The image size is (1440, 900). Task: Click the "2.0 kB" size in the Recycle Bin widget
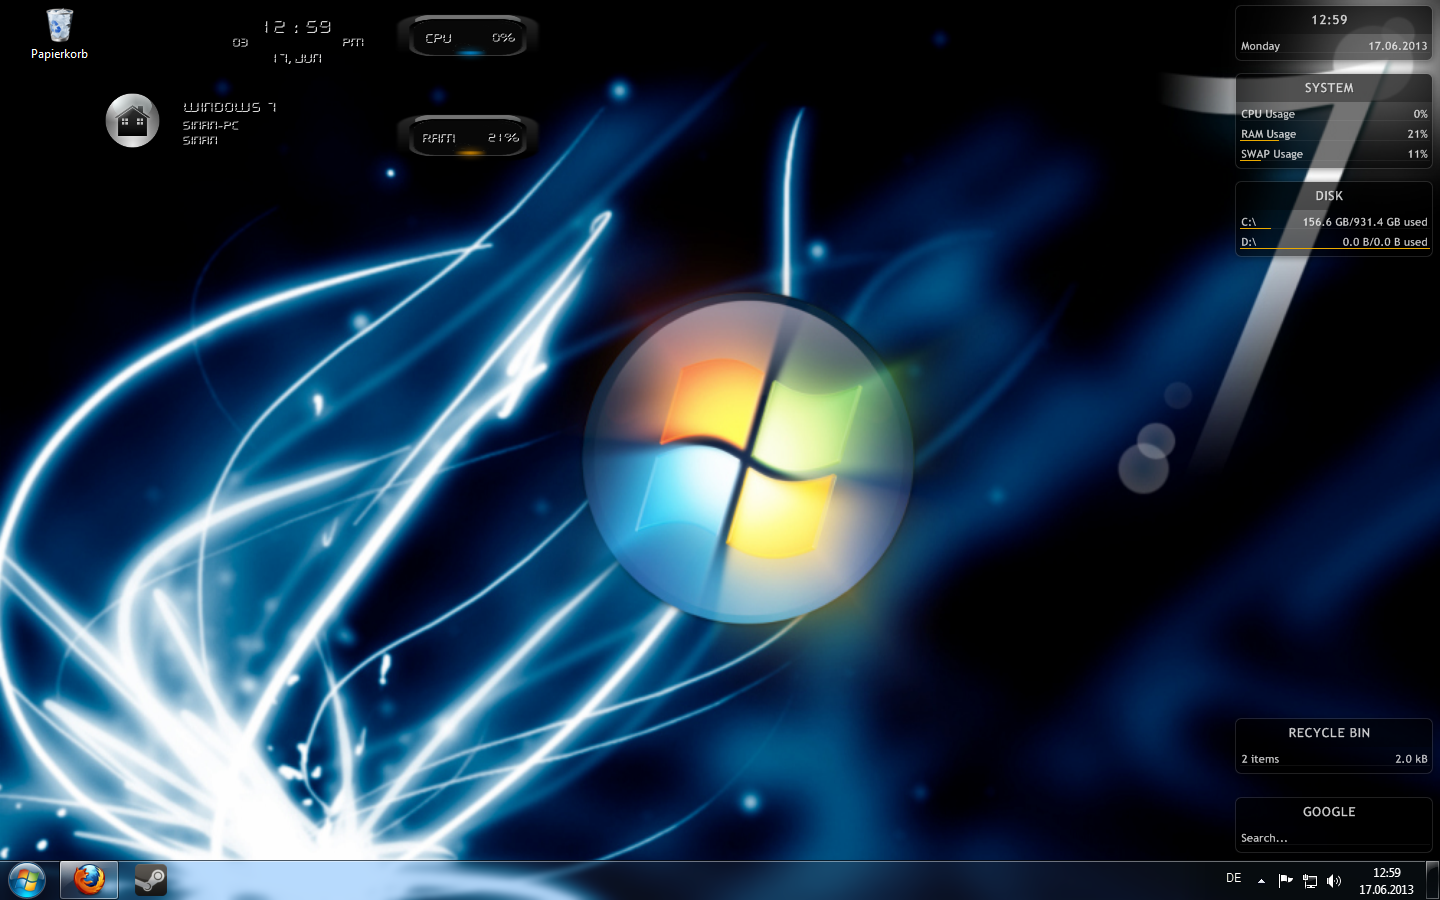(1411, 759)
